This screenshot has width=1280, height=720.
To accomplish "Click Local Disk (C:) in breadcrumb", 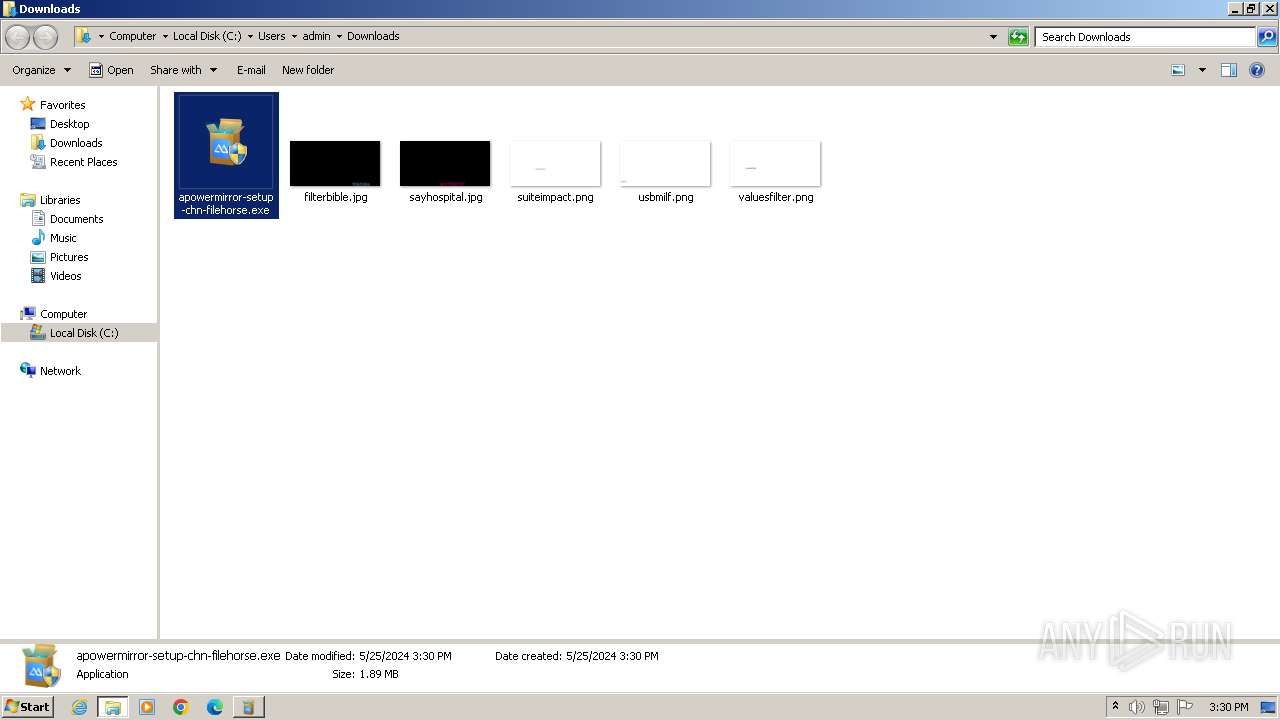I will pos(207,36).
